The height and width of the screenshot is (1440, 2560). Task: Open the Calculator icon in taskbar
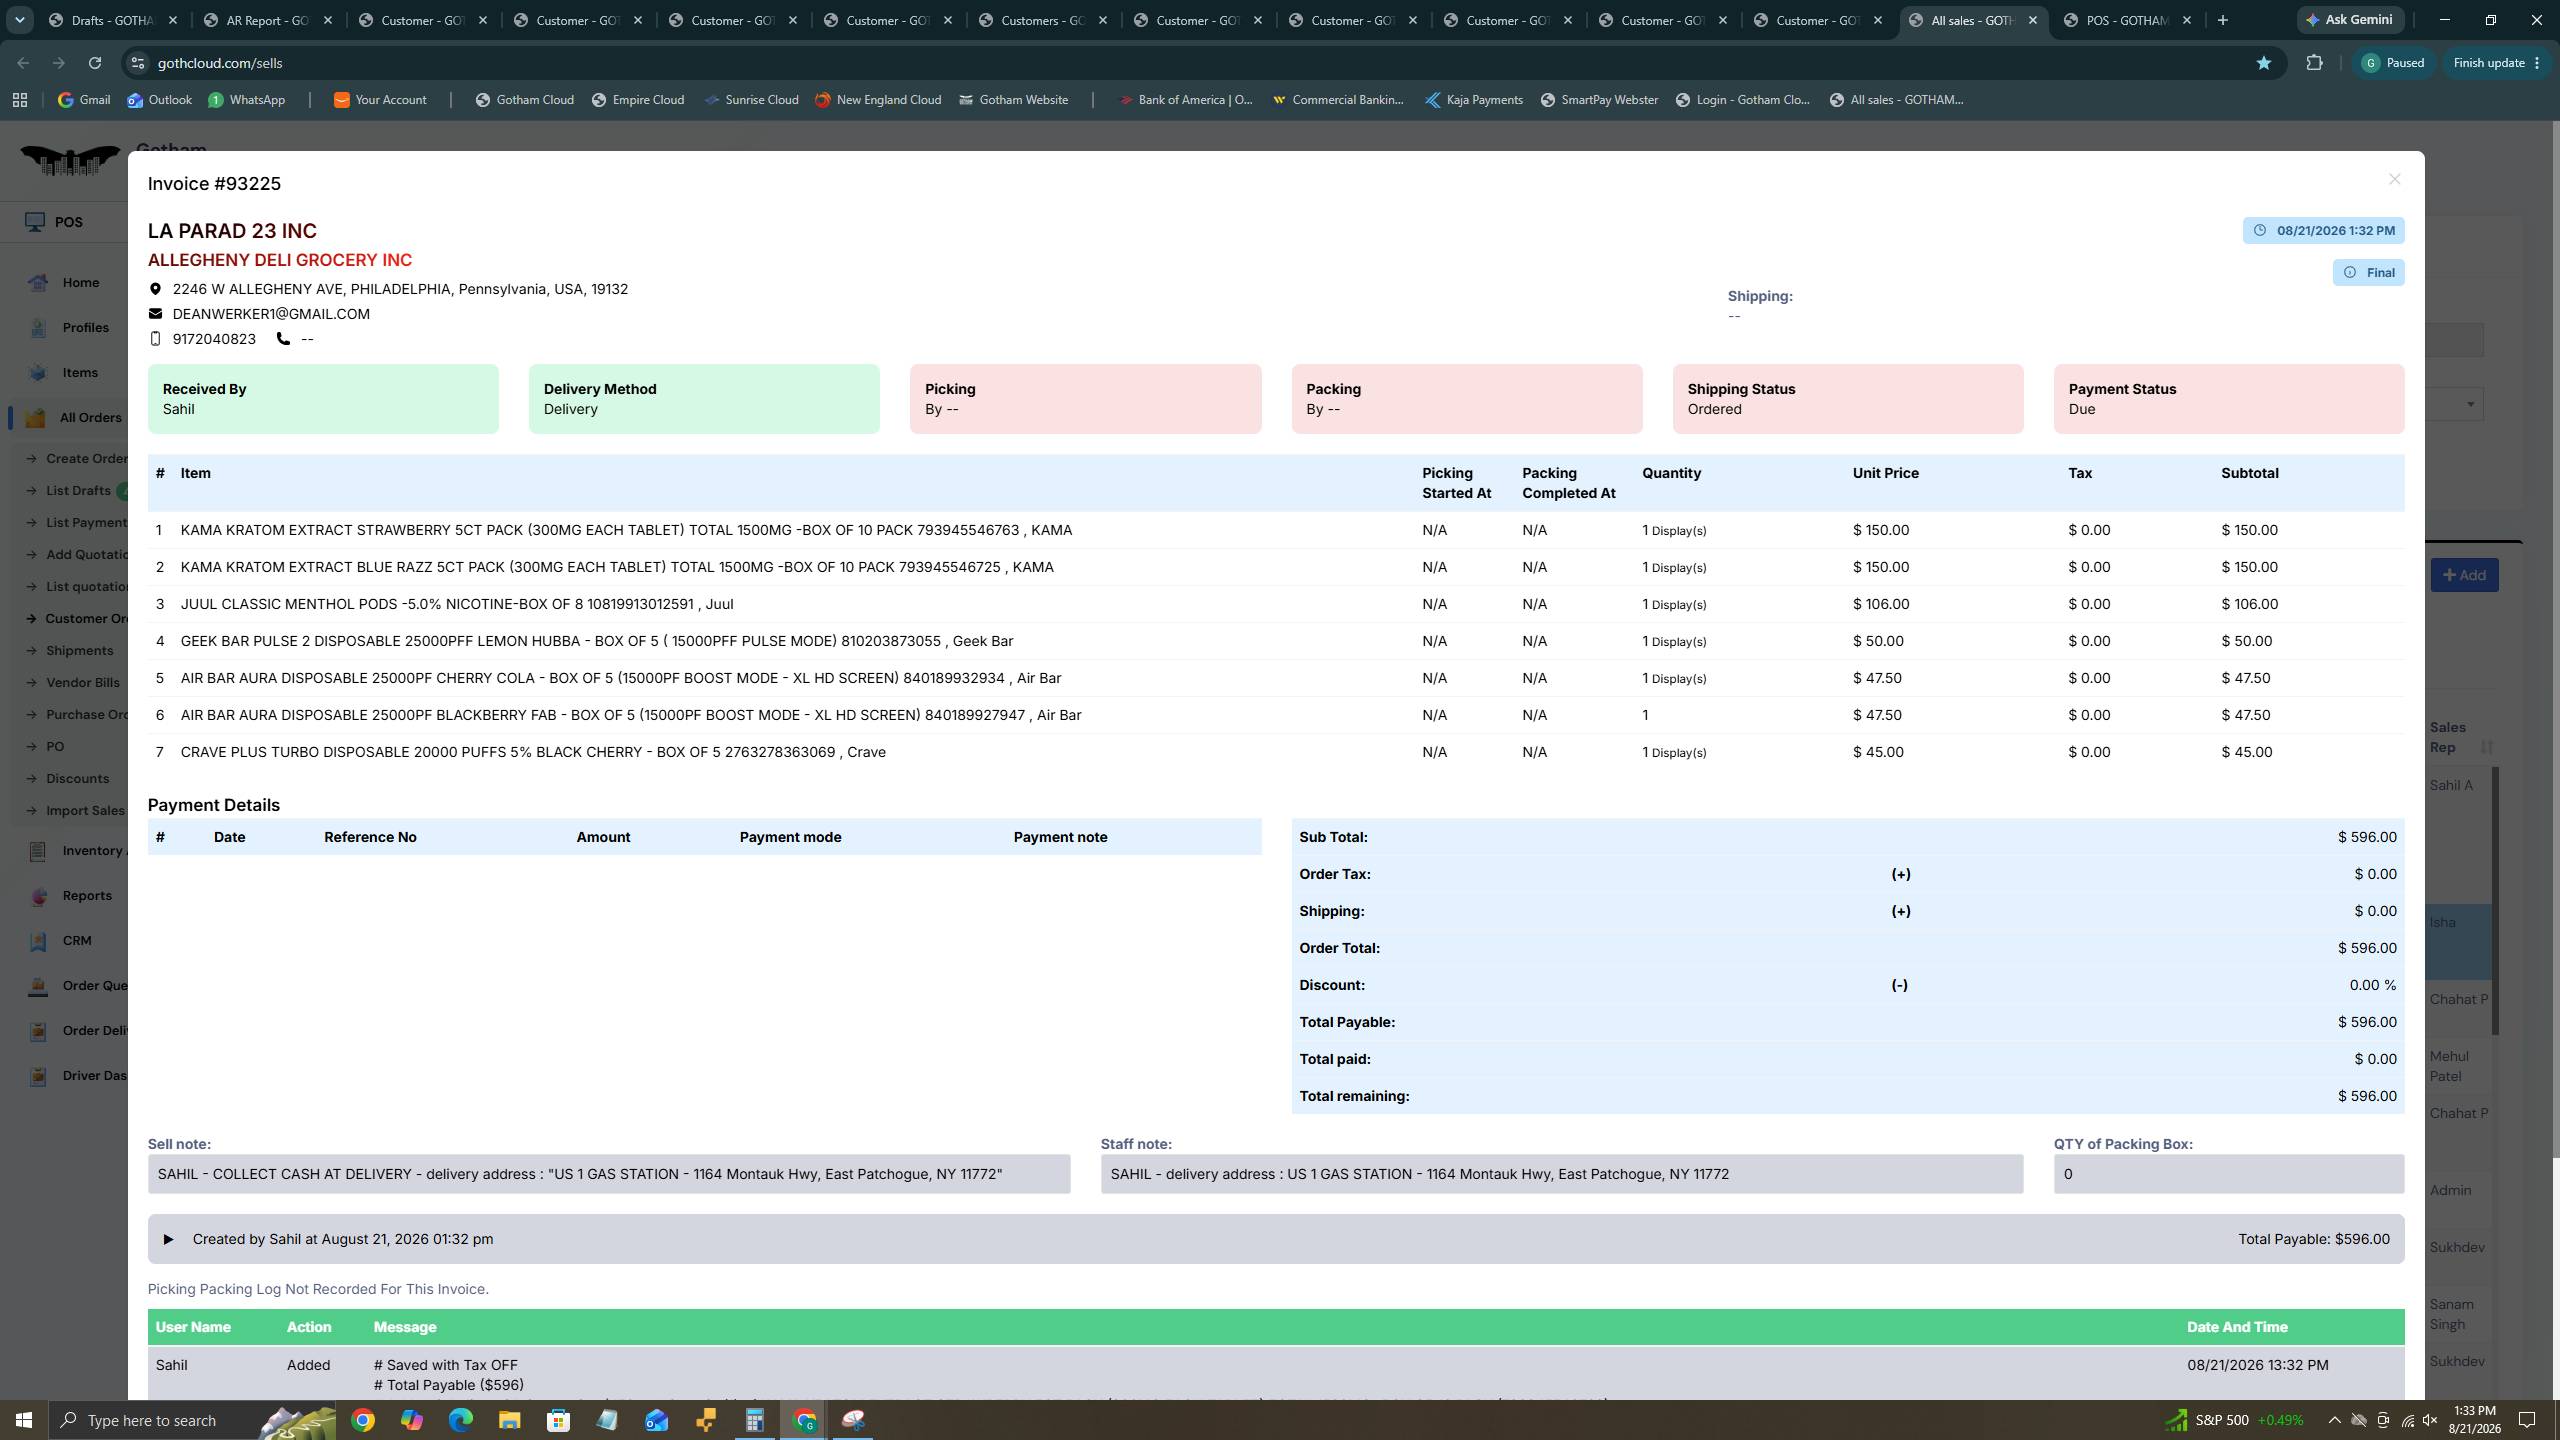[755, 1420]
